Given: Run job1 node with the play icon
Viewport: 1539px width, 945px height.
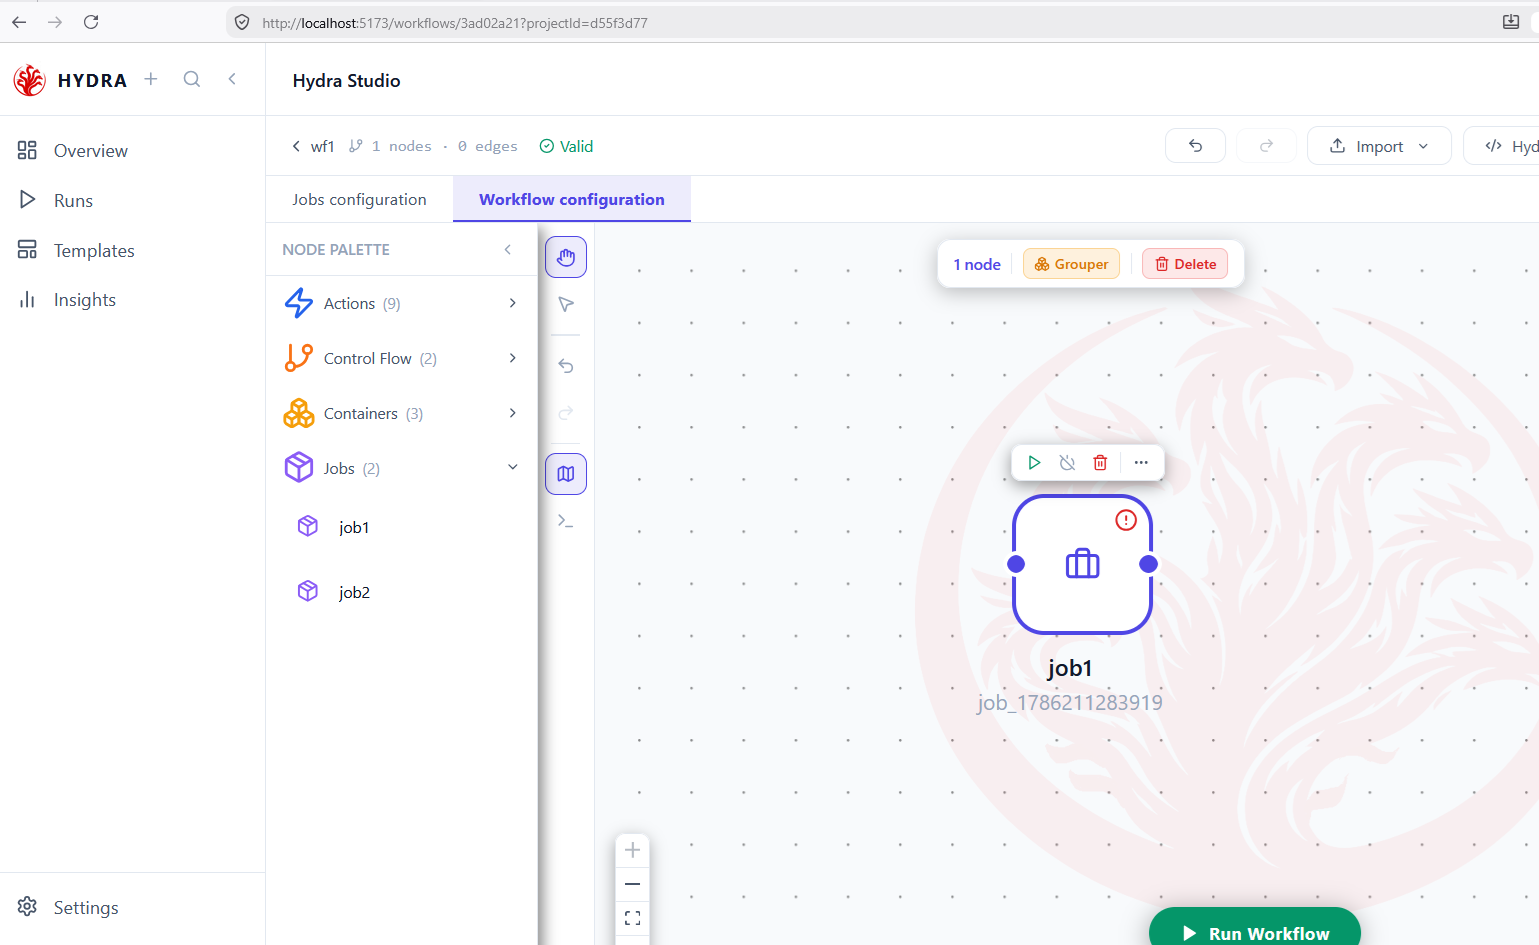Looking at the screenshot, I should [1035, 462].
